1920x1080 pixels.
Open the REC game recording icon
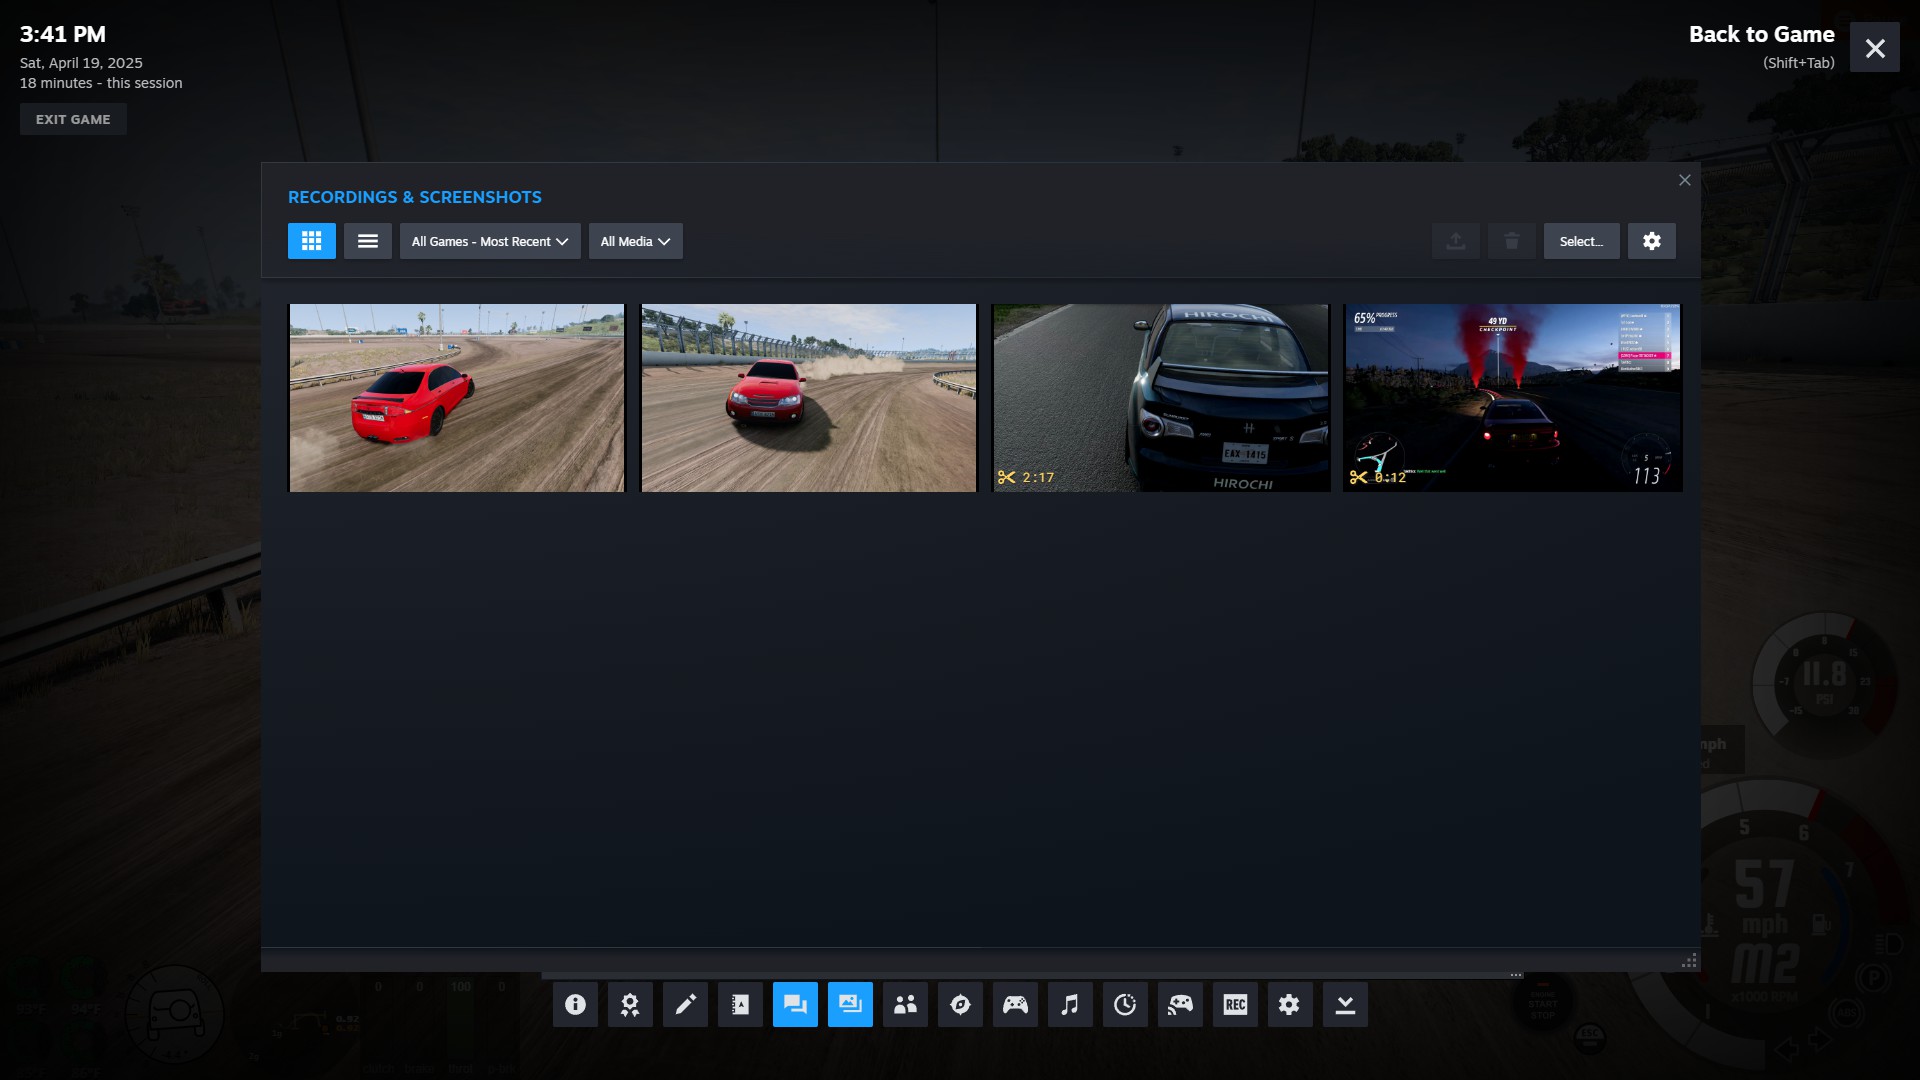pos(1235,1004)
